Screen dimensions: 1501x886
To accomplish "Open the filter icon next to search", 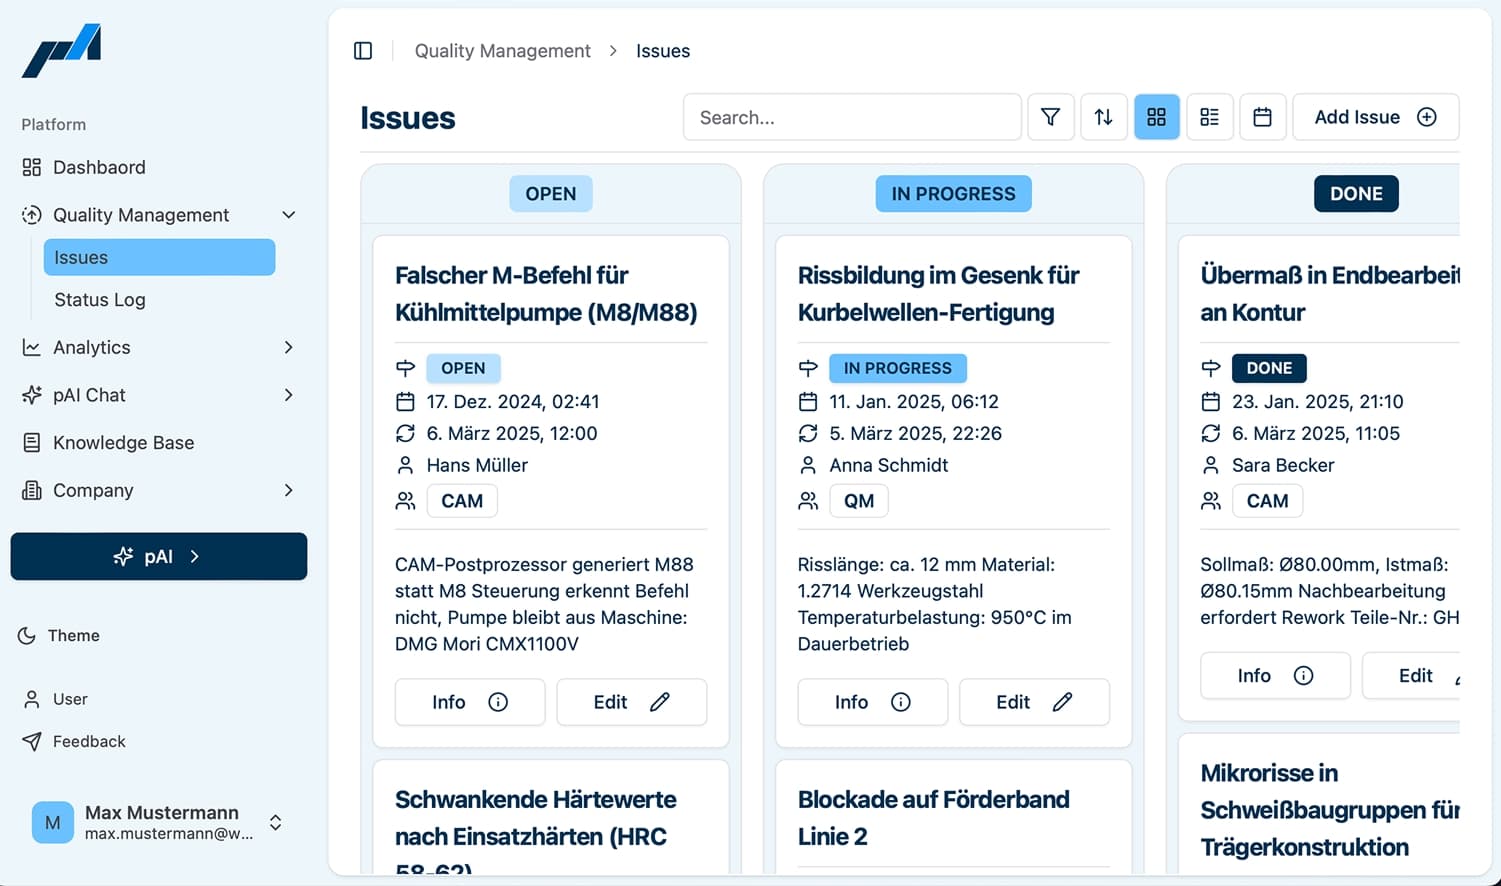I will (x=1050, y=117).
